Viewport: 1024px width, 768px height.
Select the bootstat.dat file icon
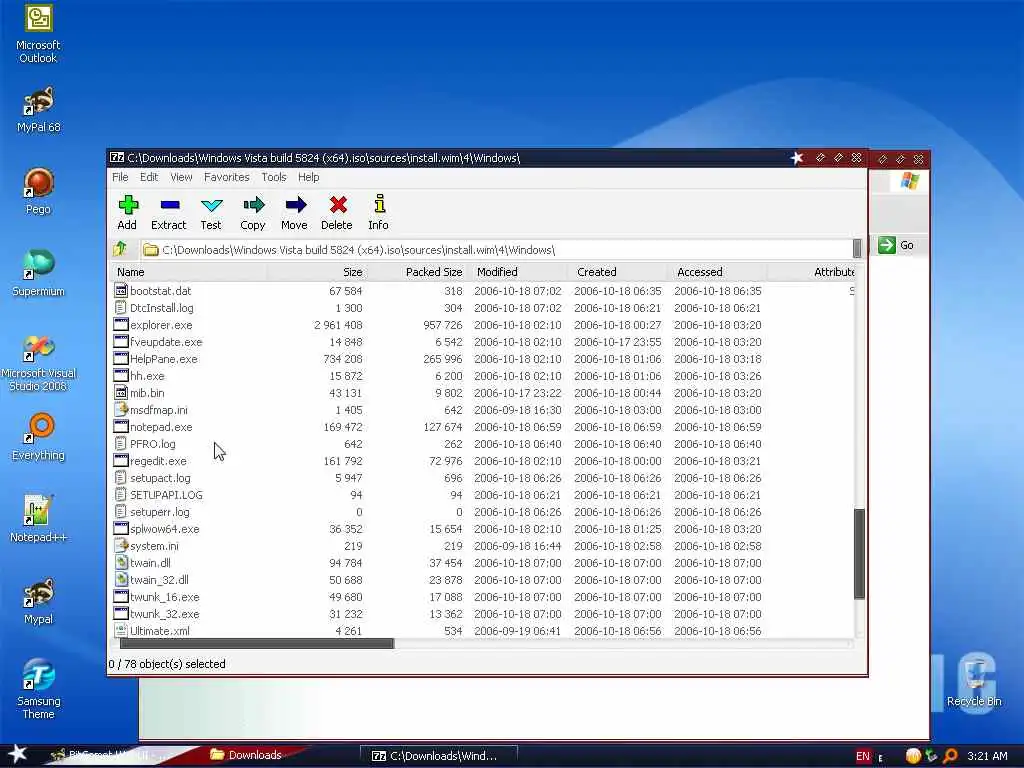tap(121, 291)
